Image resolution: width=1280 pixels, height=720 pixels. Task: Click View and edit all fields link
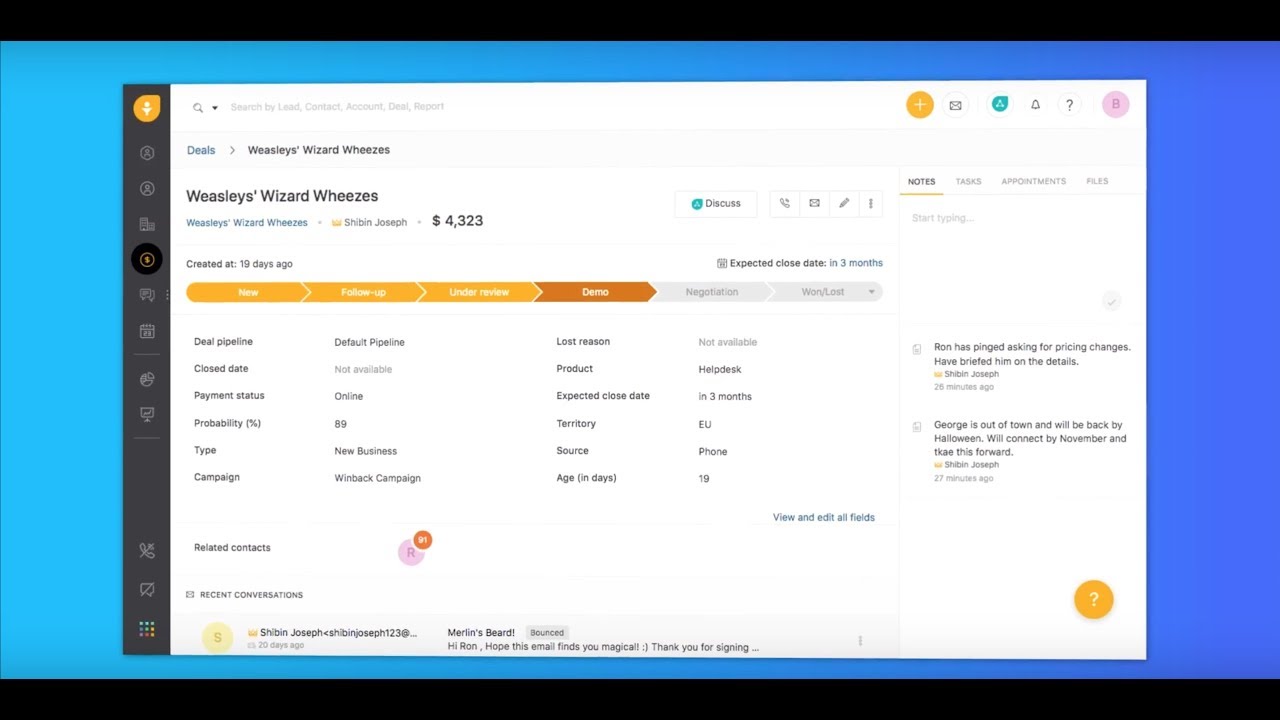click(x=824, y=517)
